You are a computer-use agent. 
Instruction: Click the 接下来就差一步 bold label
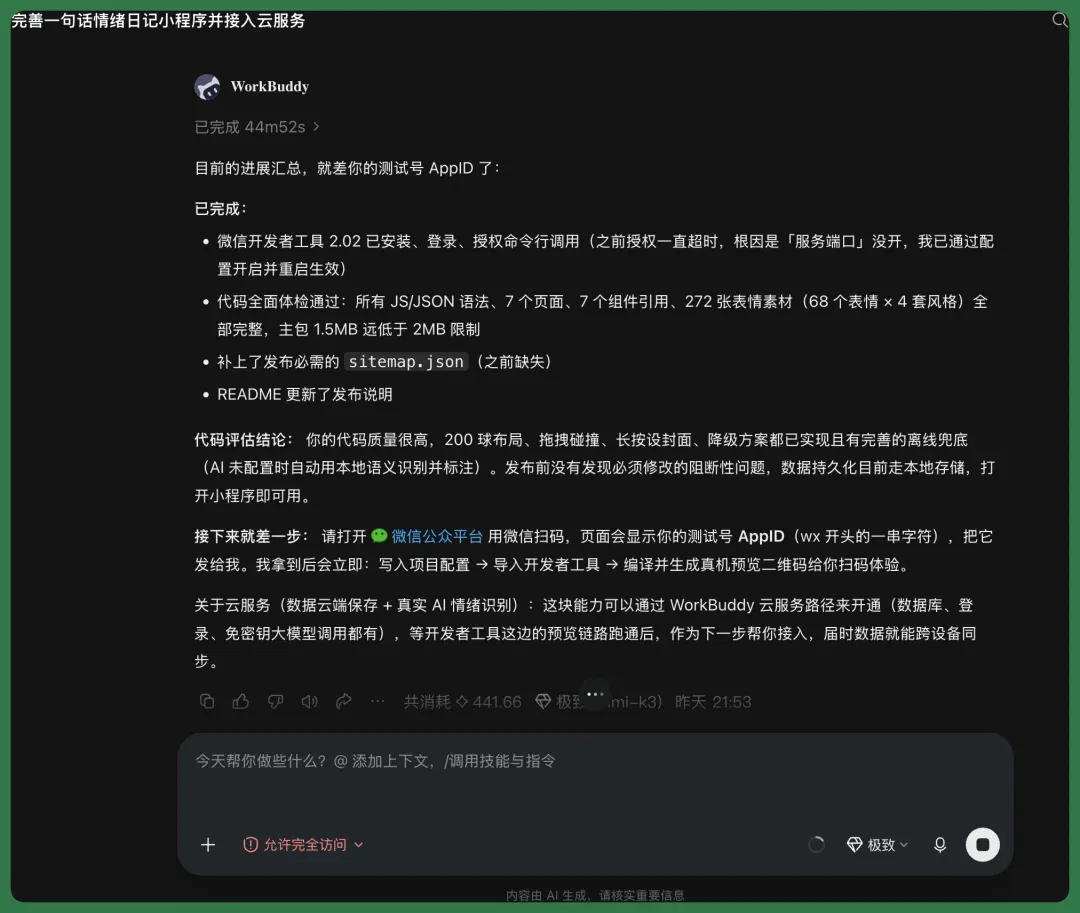tap(251, 536)
